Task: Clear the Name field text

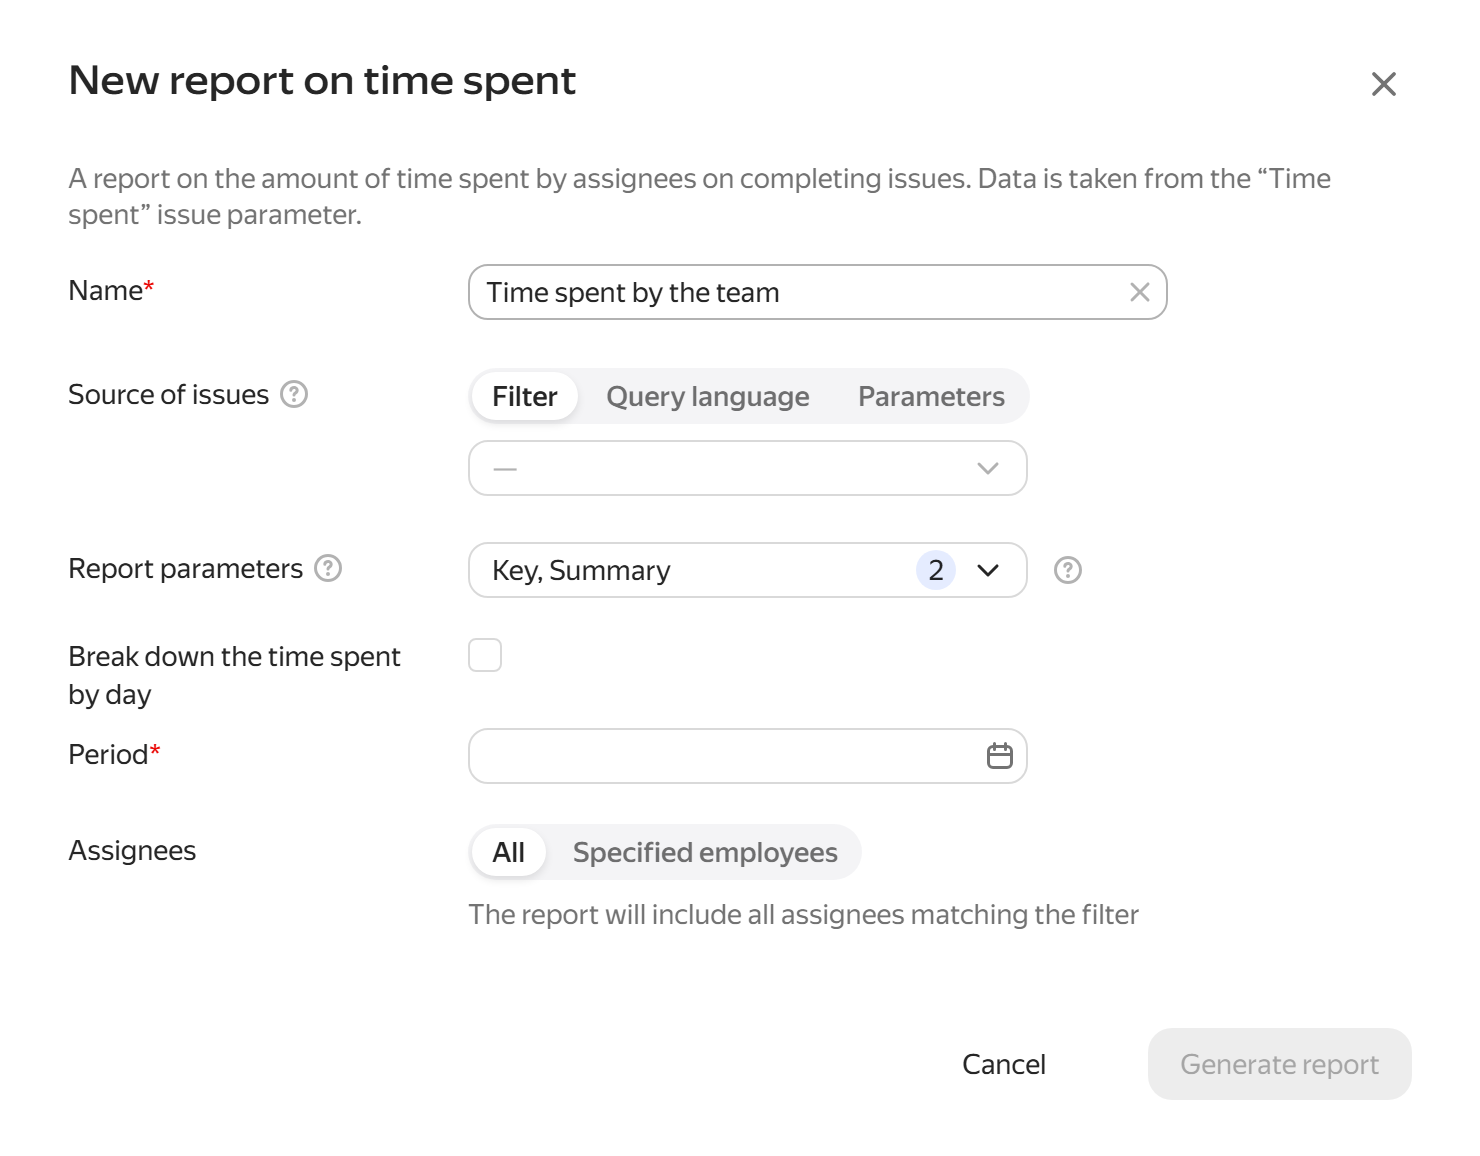Action: (1139, 292)
